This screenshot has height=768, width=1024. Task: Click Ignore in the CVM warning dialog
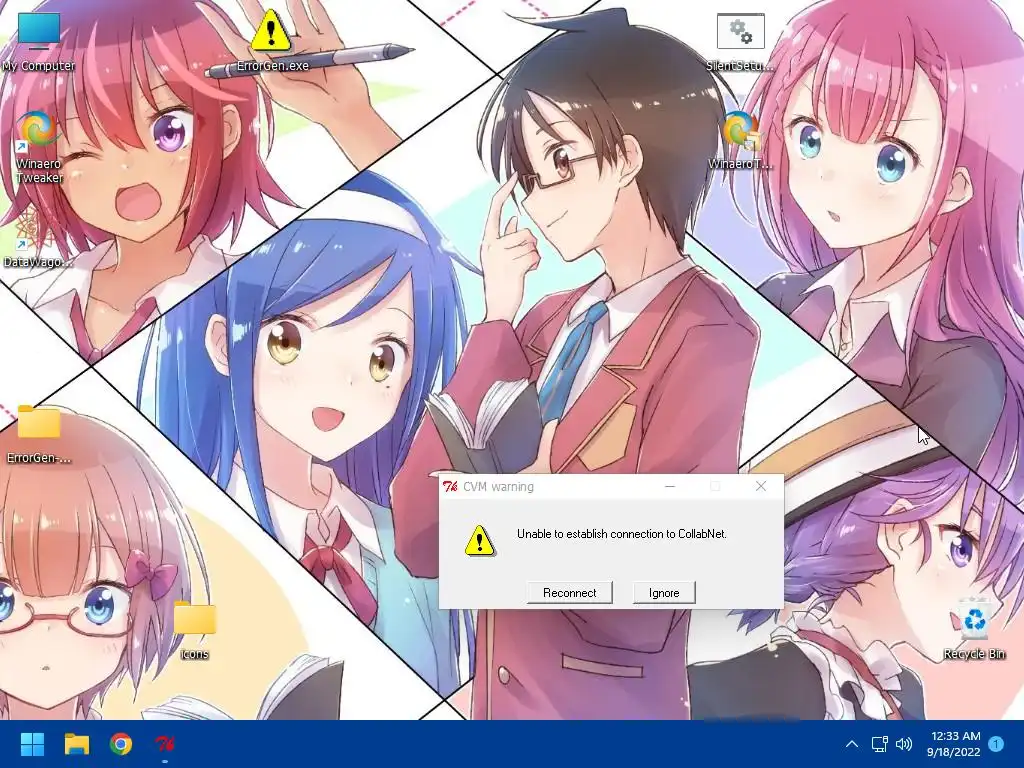click(x=664, y=592)
